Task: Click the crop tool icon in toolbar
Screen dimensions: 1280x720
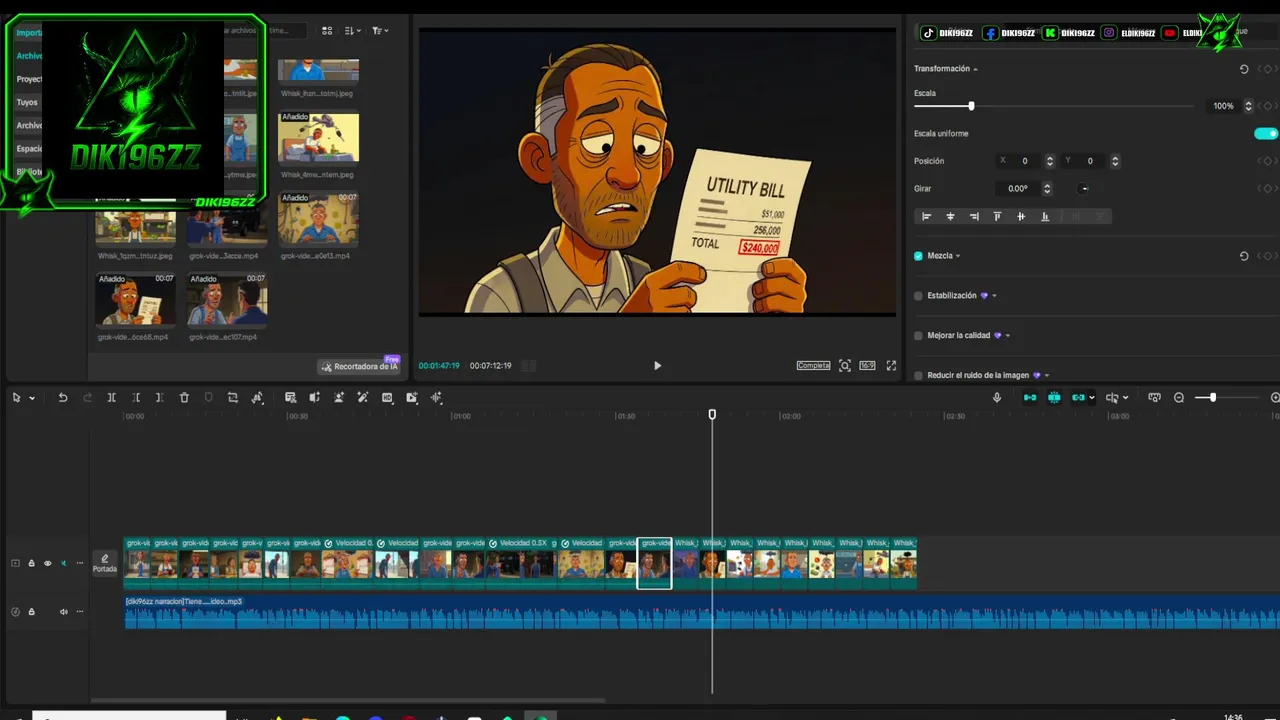Action: click(x=232, y=398)
